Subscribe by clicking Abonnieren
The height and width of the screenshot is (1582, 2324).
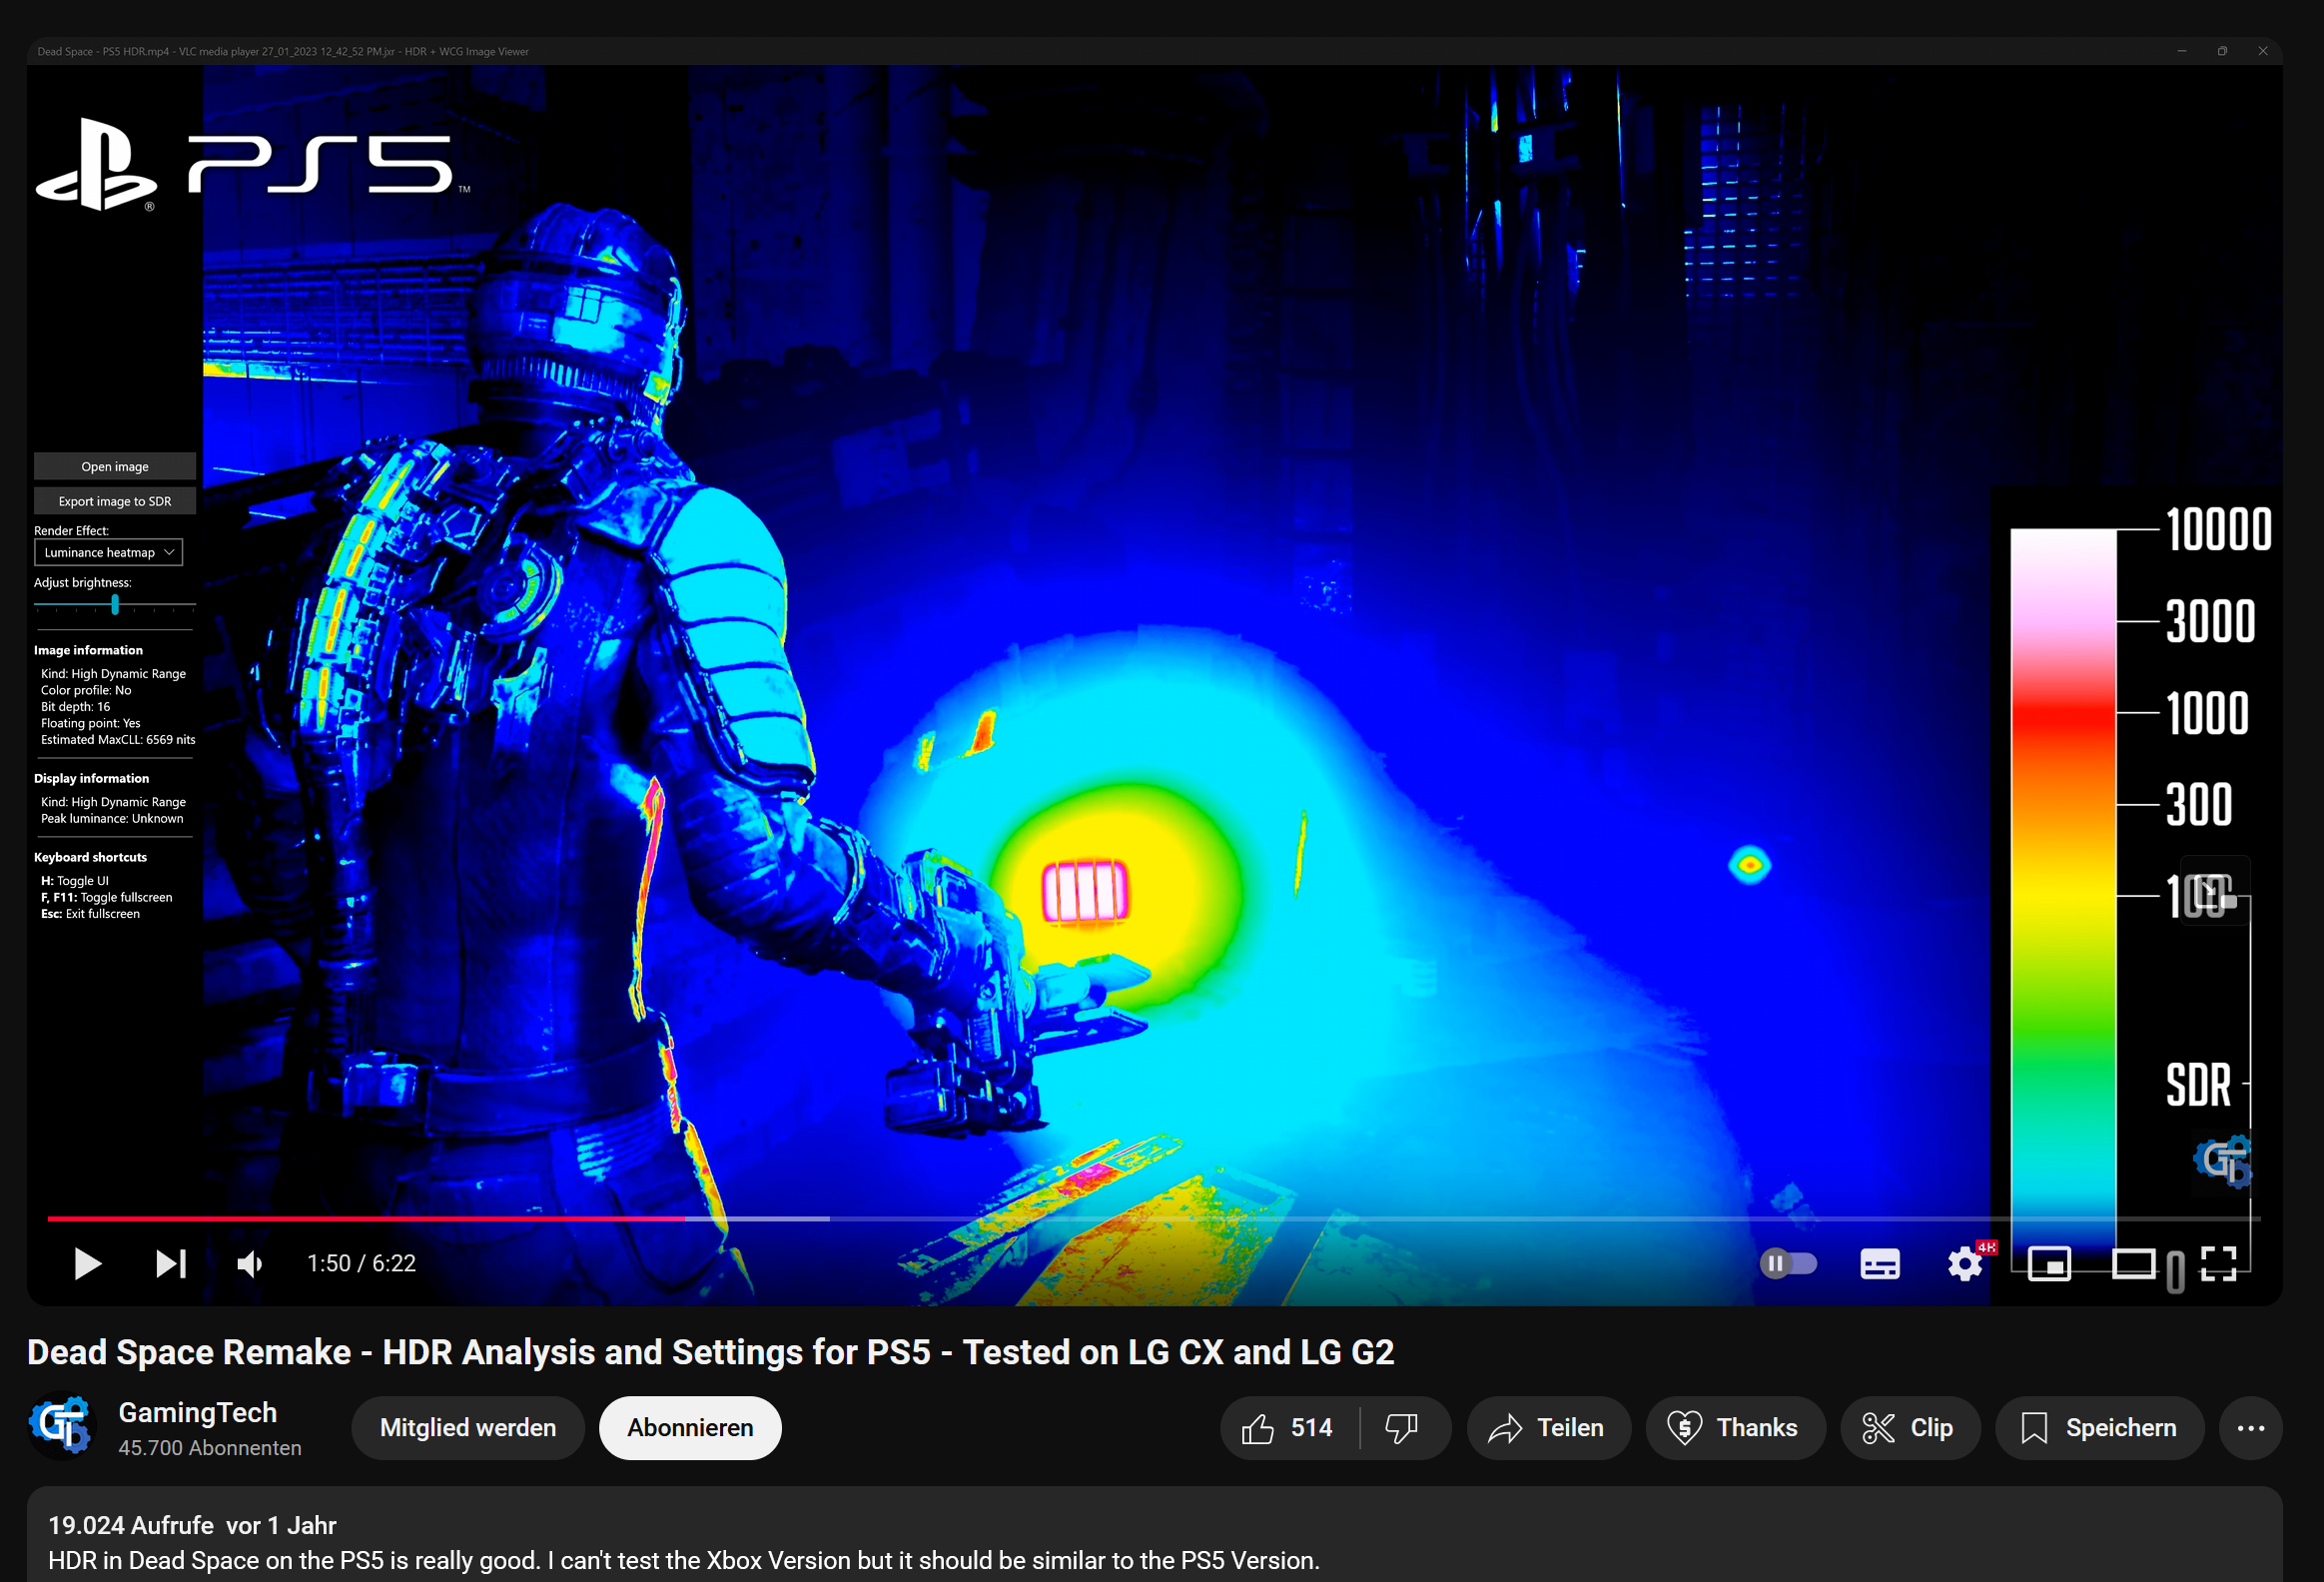[689, 1428]
